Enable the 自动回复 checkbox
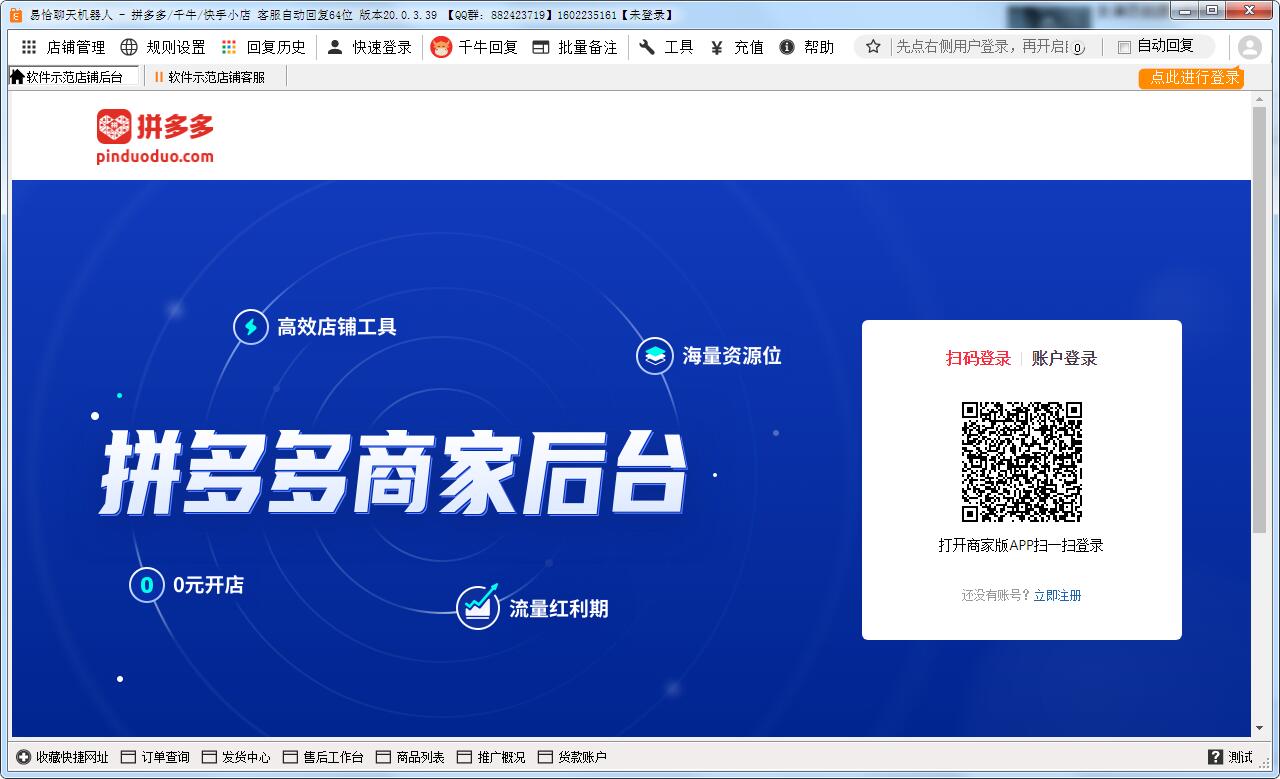Image resolution: width=1280 pixels, height=779 pixels. (x=1124, y=47)
